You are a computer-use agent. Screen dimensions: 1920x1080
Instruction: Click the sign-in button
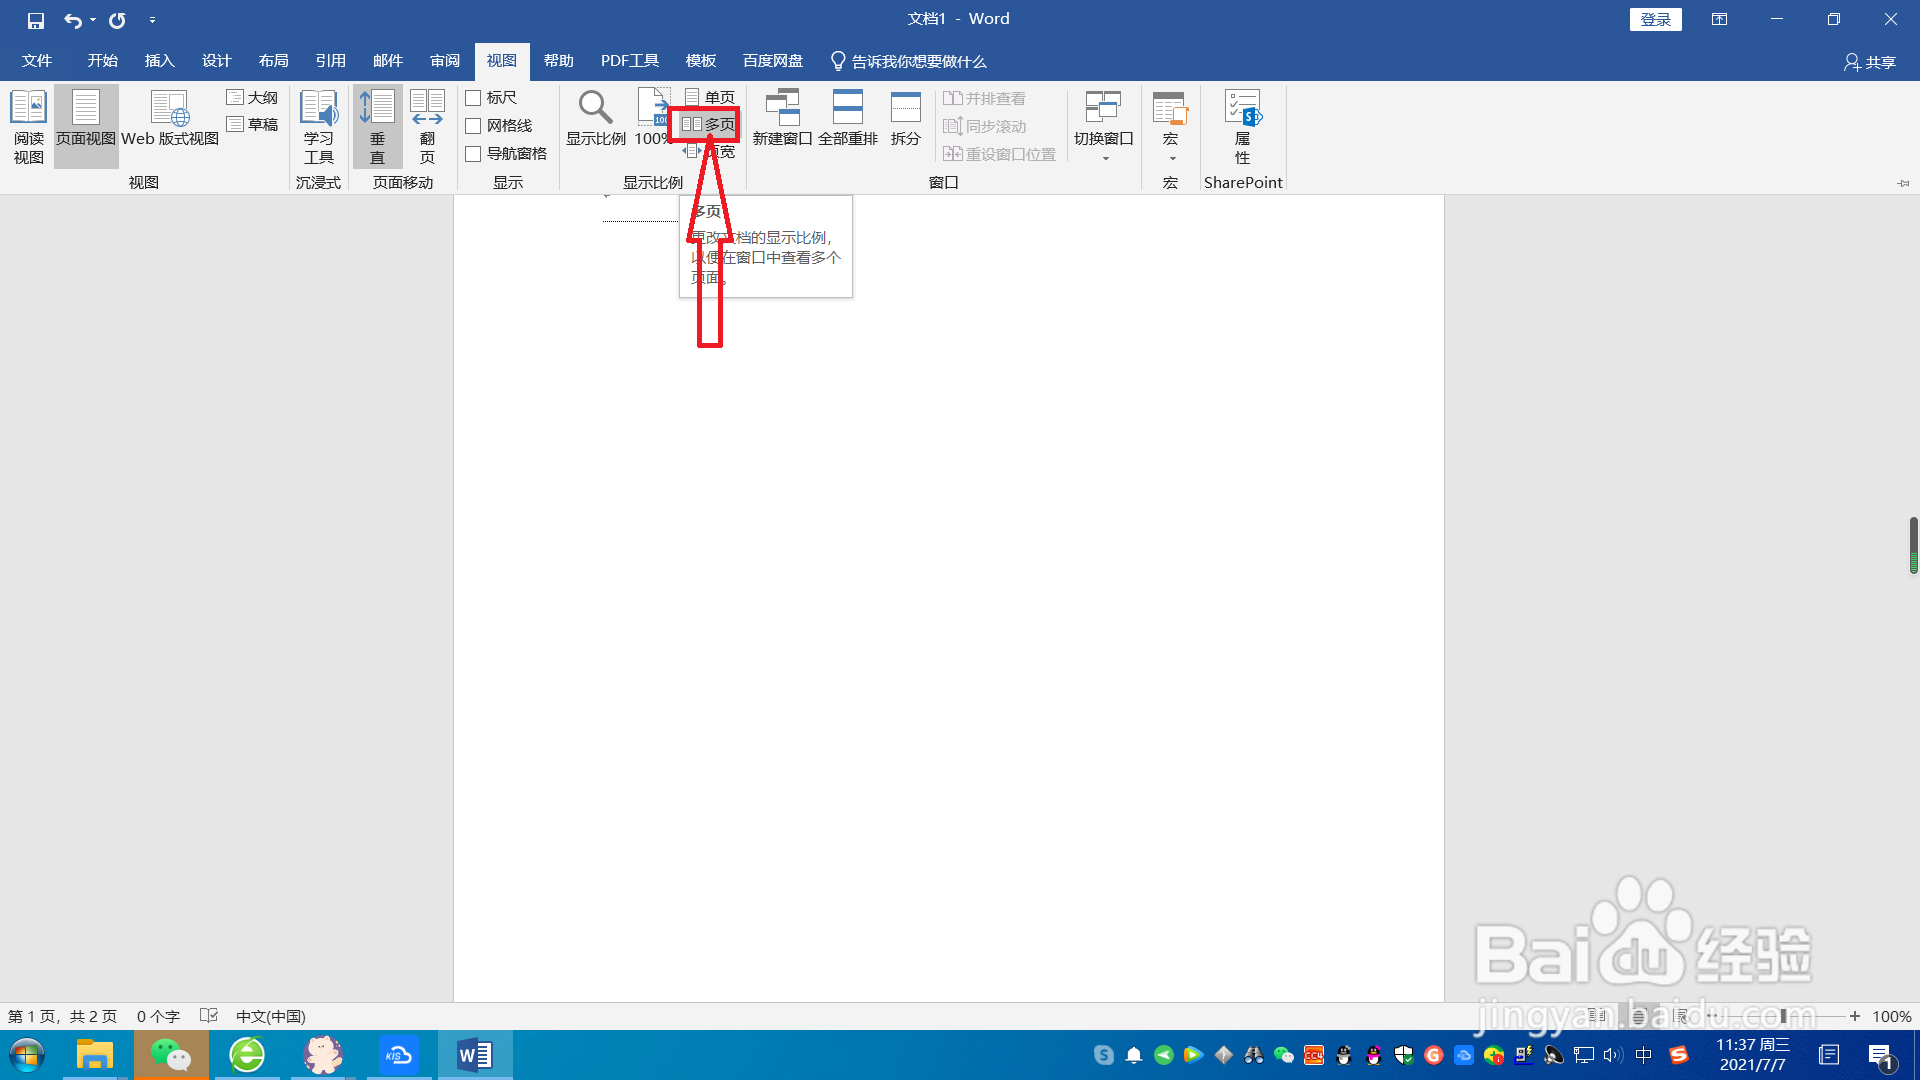[x=1655, y=20]
